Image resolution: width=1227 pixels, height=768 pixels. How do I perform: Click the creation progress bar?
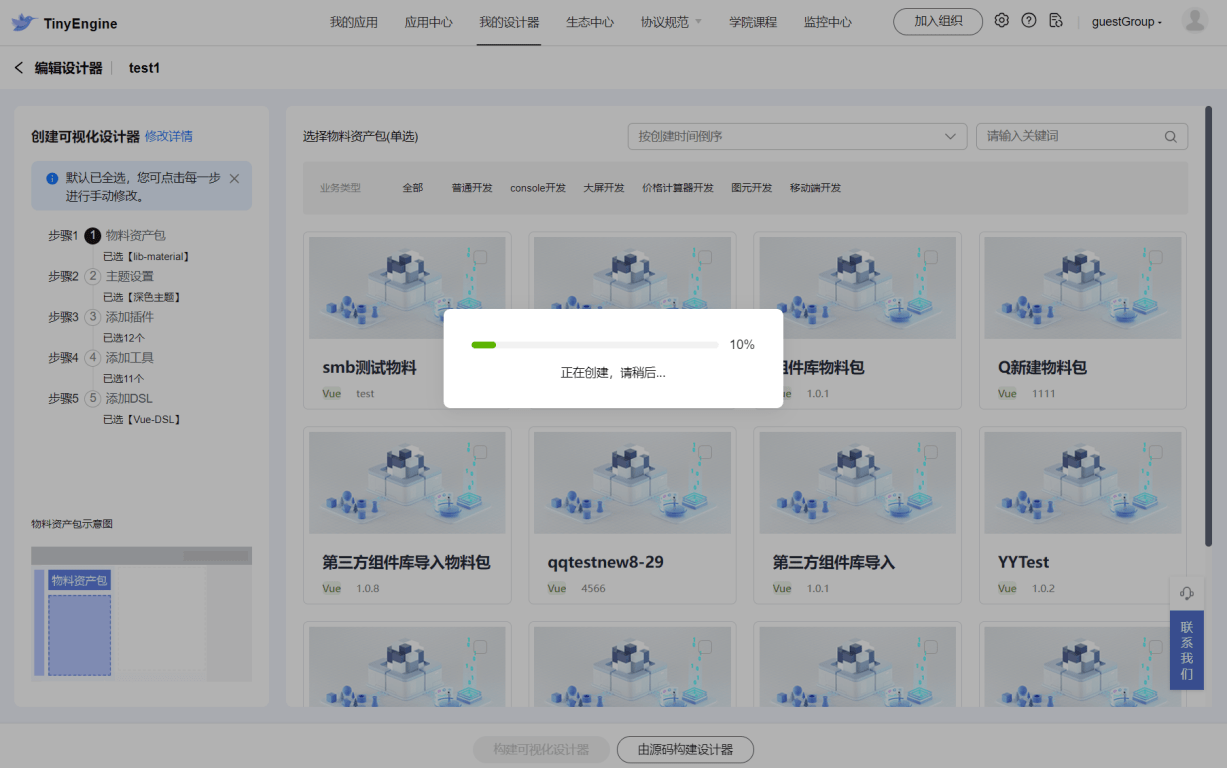594,345
